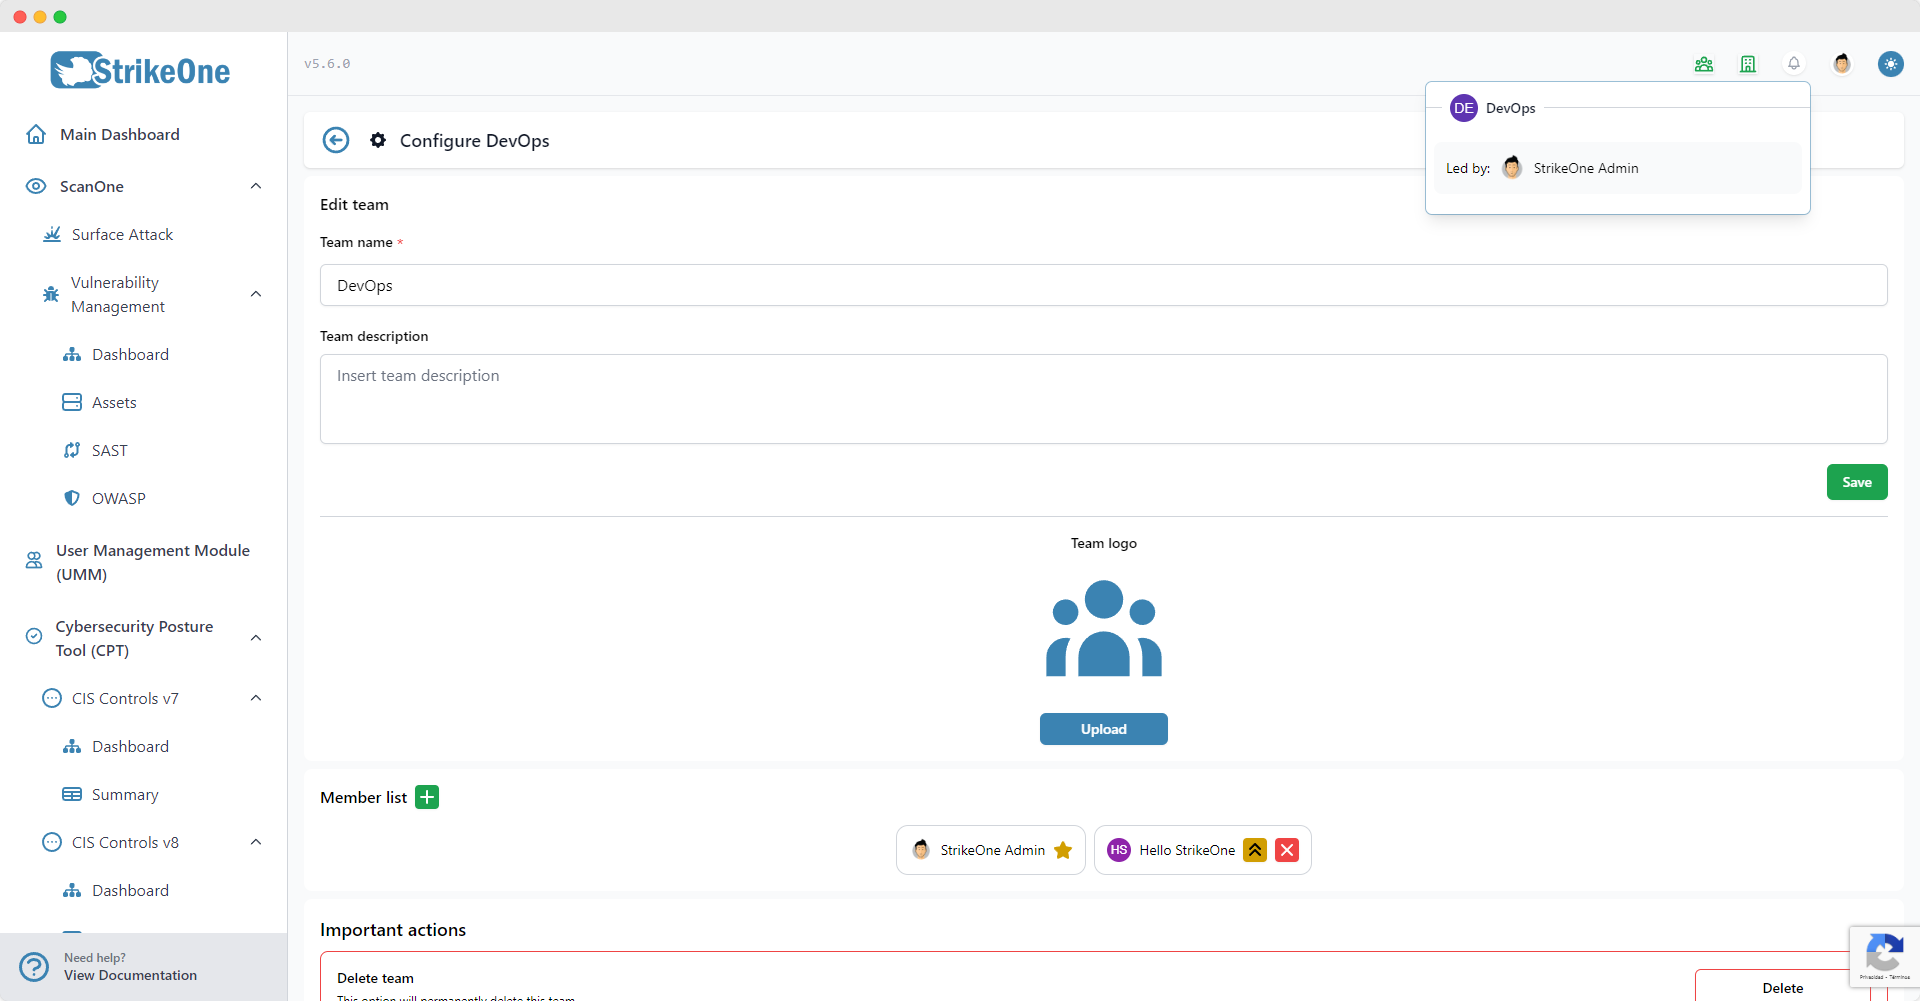Collapse the Cybersecurity Posture Tool section

pos(256,637)
